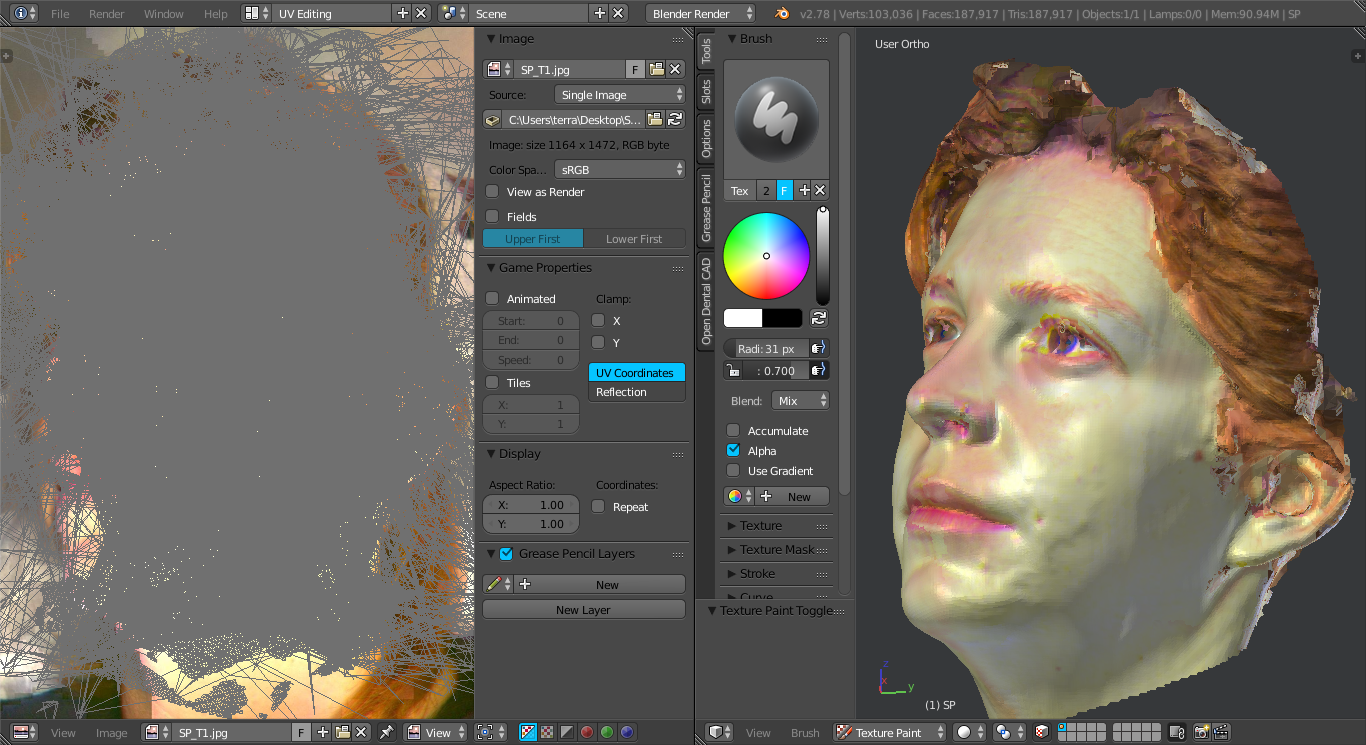1366x745 pixels.
Task: Switch to the Slots tab
Action: [706, 92]
